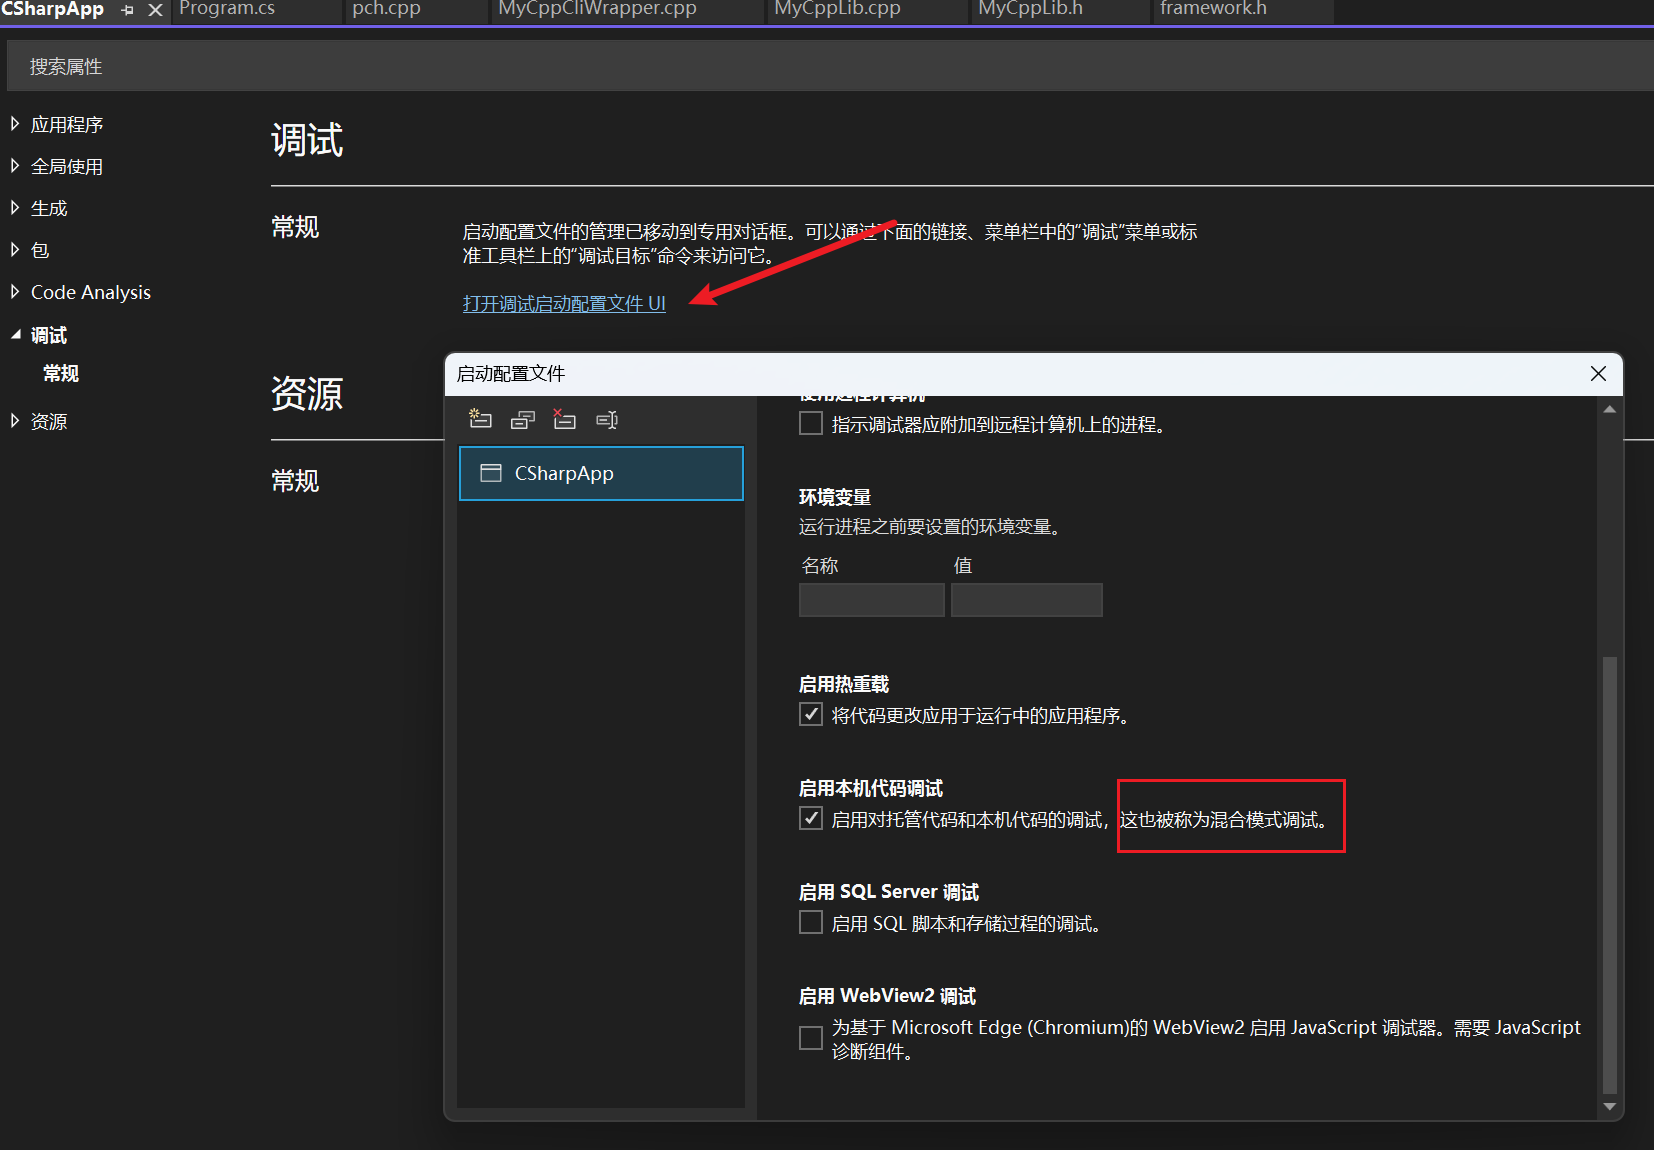Toggle the 启用本机代码调试 checkbox

811,818
